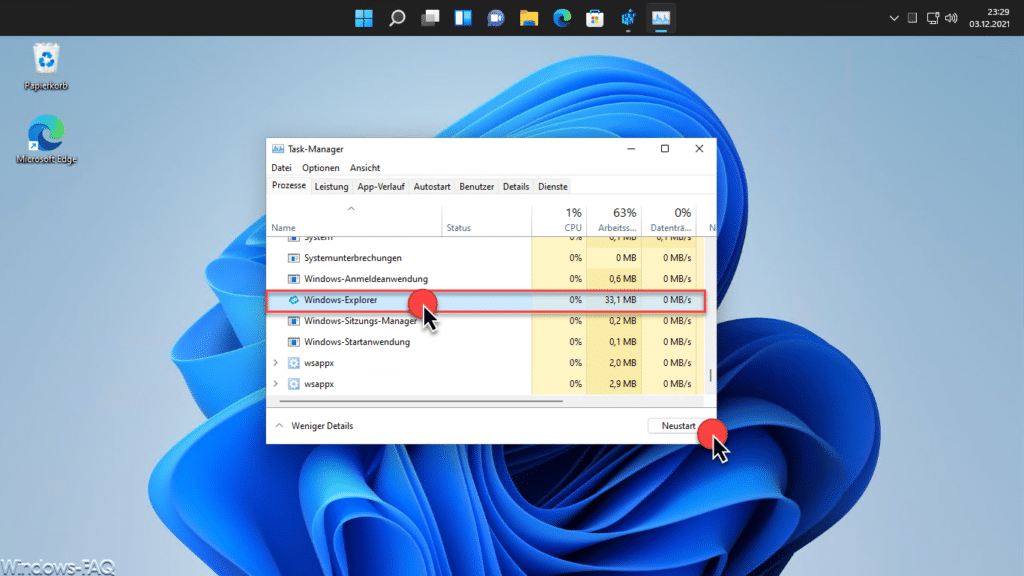Select the Papierkorb desktop icon
Screen dimensions: 1024x576
tap(46, 66)
